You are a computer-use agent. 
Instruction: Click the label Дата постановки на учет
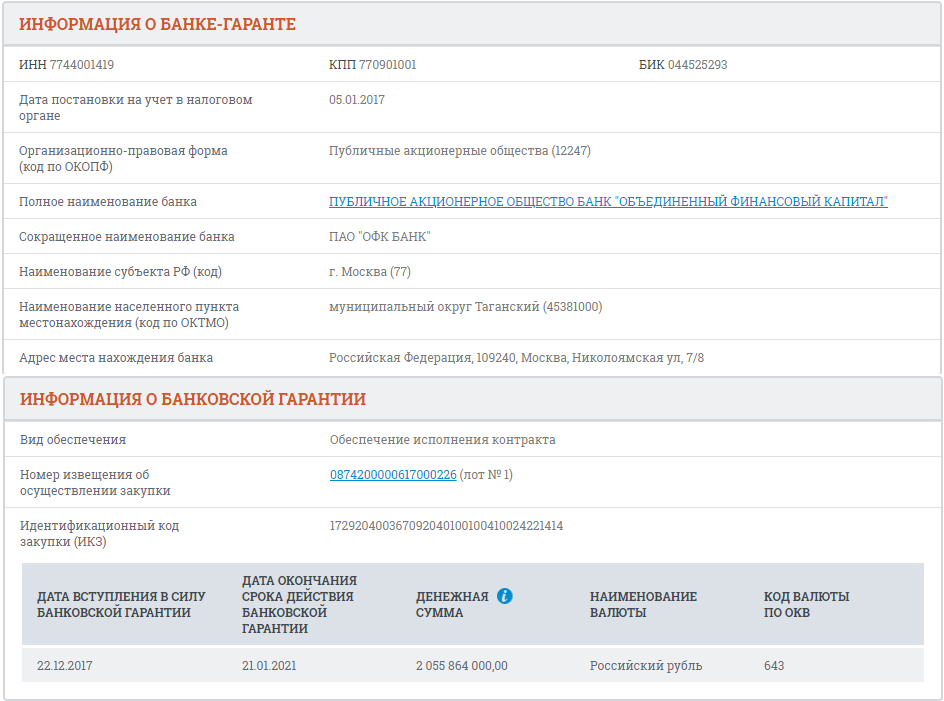pyautogui.click(x=135, y=107)
